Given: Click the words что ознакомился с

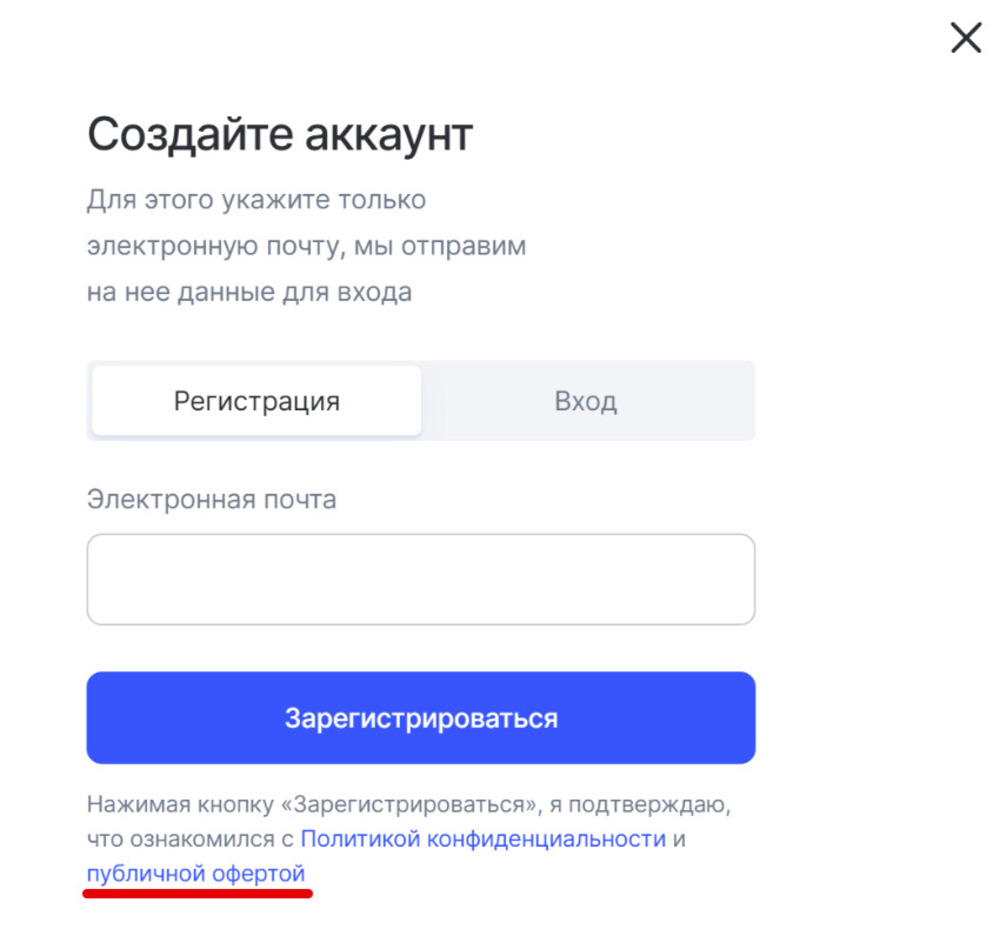Looking at the screenshot, I should pyautogui.click(x=190, y=838).
